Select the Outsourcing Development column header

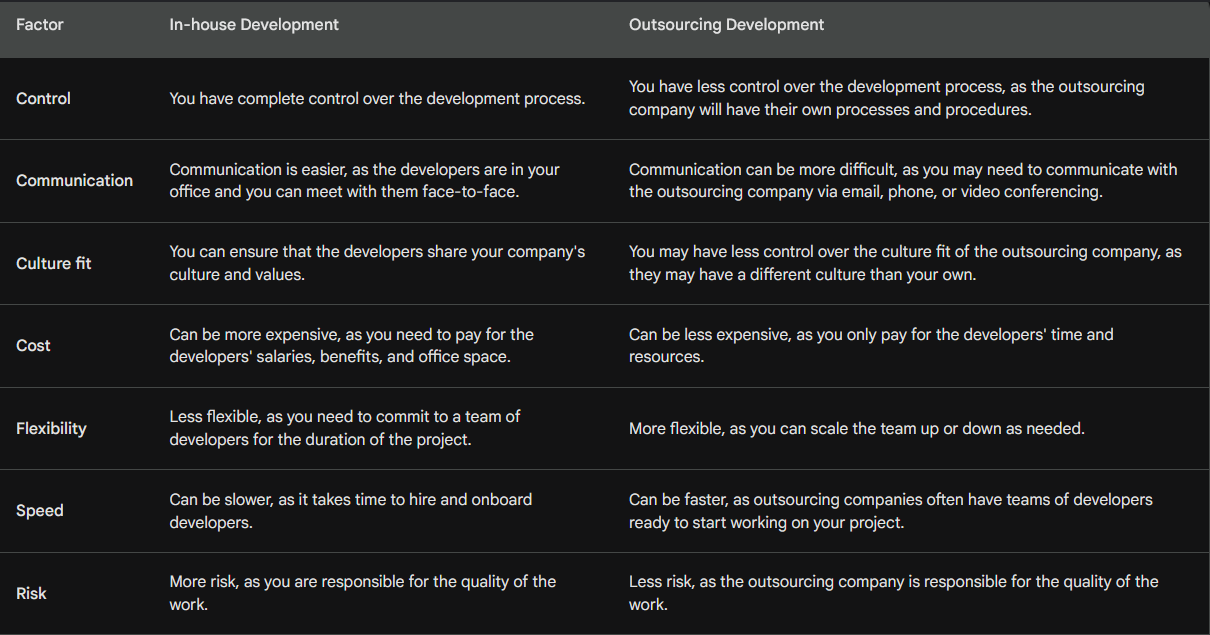point(727,25)
